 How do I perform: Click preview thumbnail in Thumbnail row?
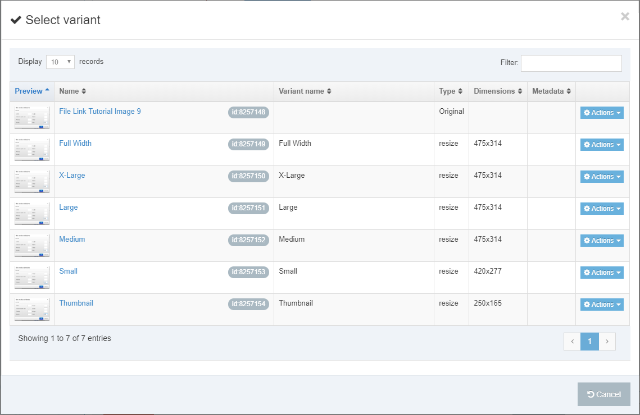[x=32, y=309]
